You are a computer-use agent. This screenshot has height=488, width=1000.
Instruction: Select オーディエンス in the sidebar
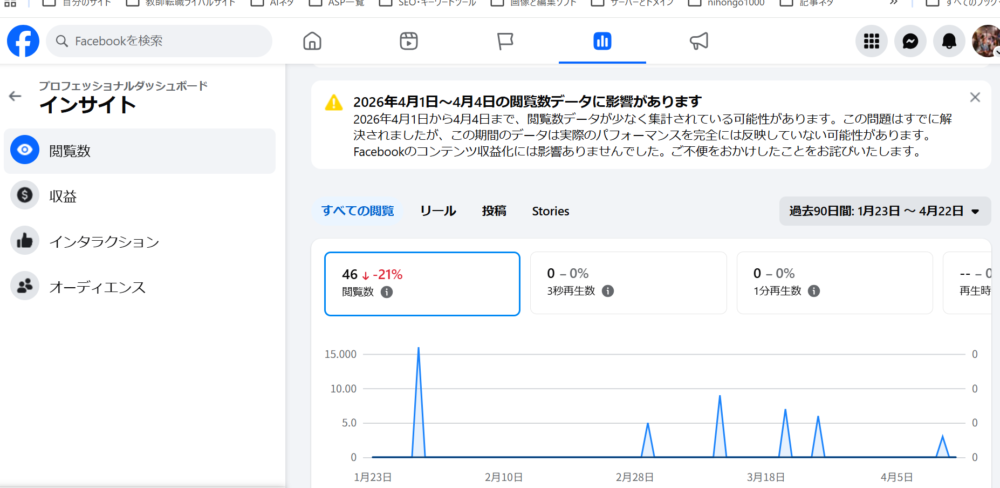tap(97, 287)
